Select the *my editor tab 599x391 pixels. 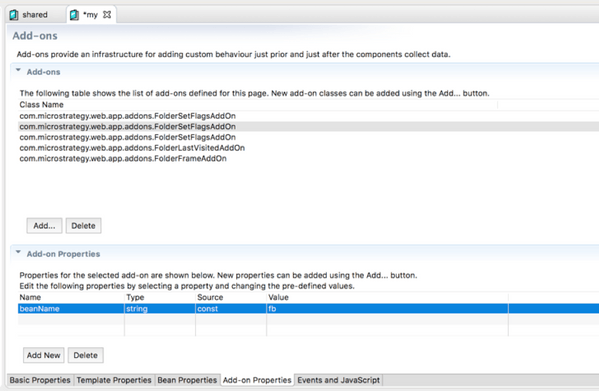point(90,15)
